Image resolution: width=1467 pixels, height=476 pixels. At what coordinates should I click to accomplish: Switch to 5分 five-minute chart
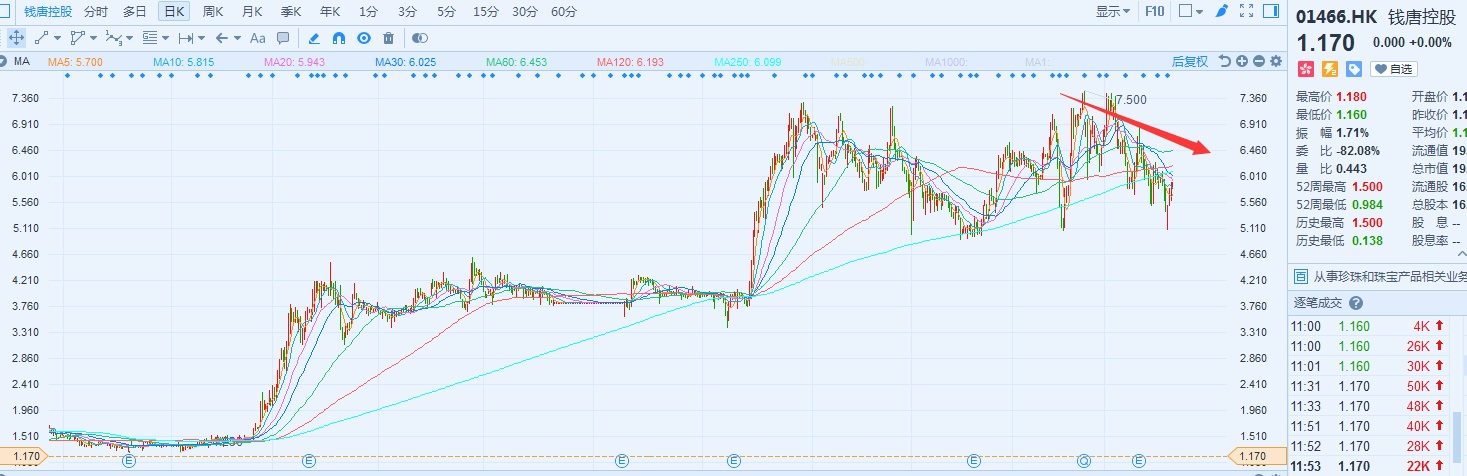(446, 12)
